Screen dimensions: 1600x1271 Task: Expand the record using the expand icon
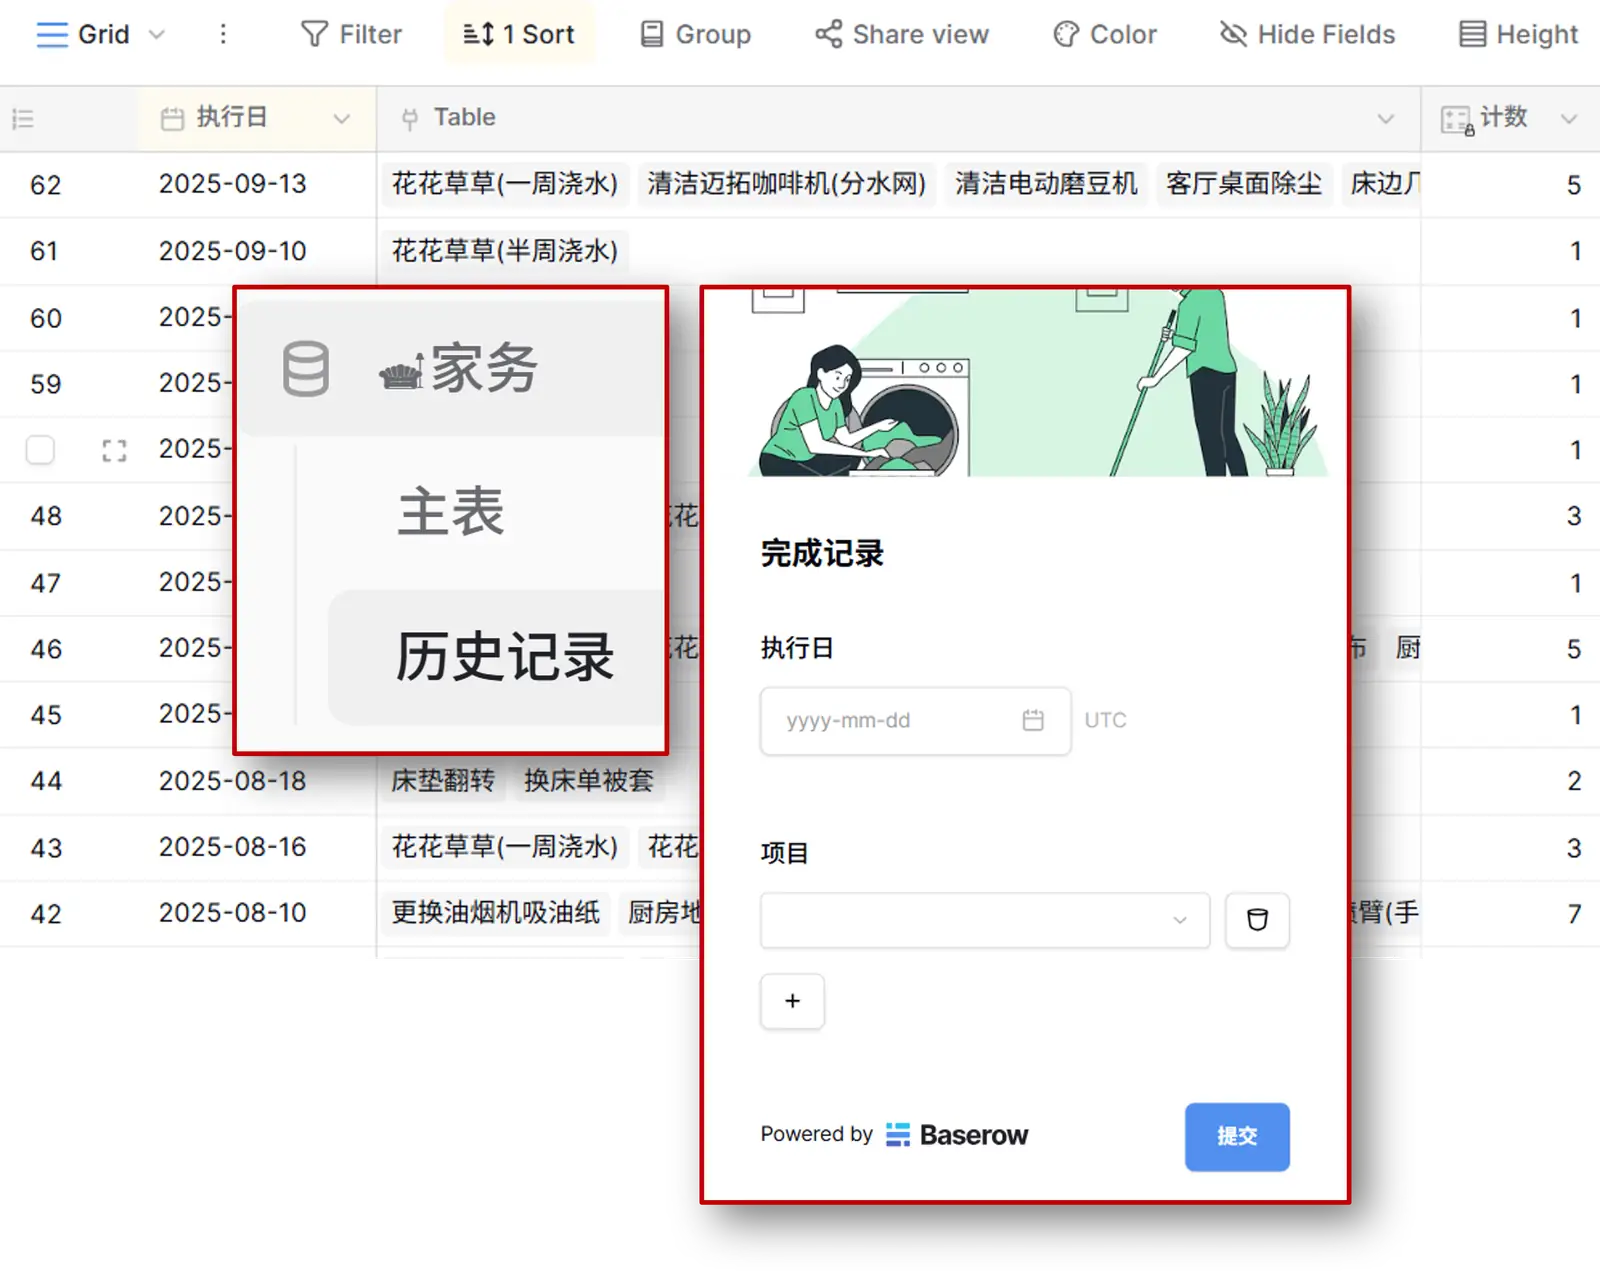[x=113, y=451]
